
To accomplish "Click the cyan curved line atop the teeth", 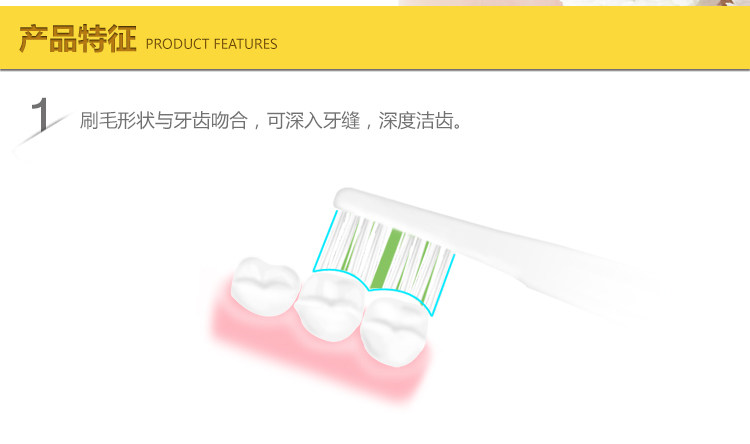I will pyautogui.click(x=373, y=287).
